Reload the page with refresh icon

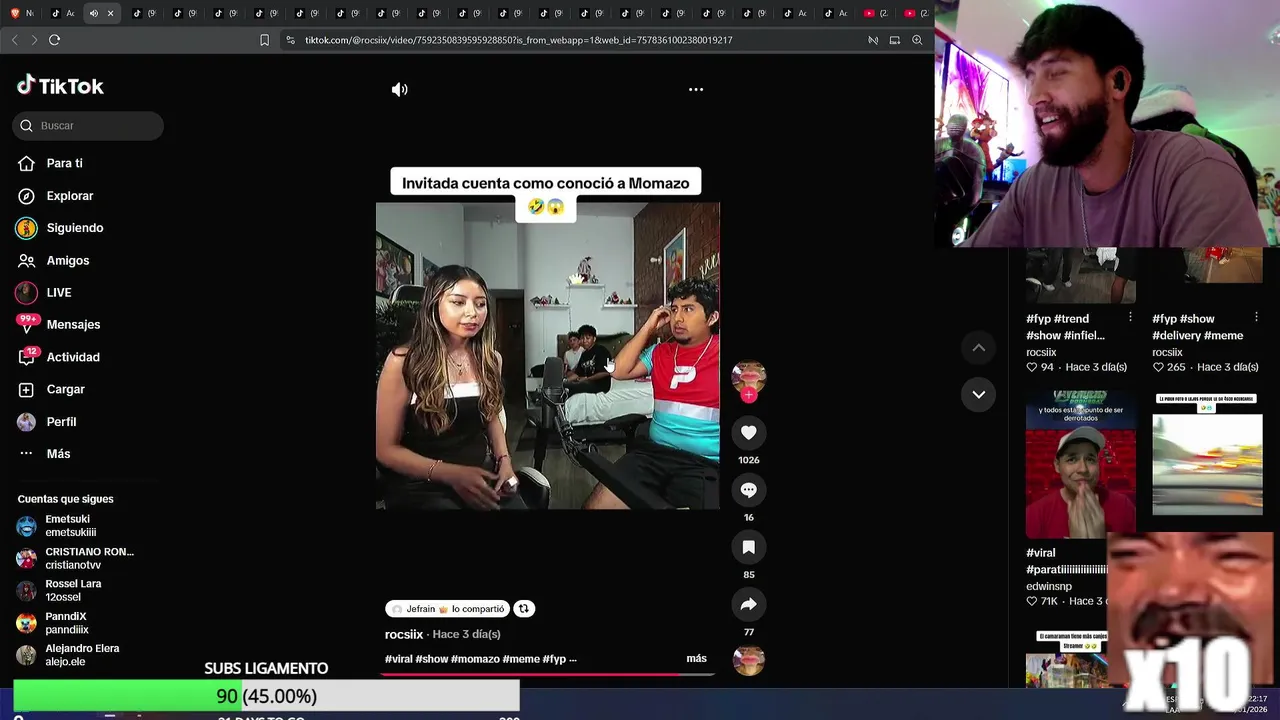[x=54, y=40]
